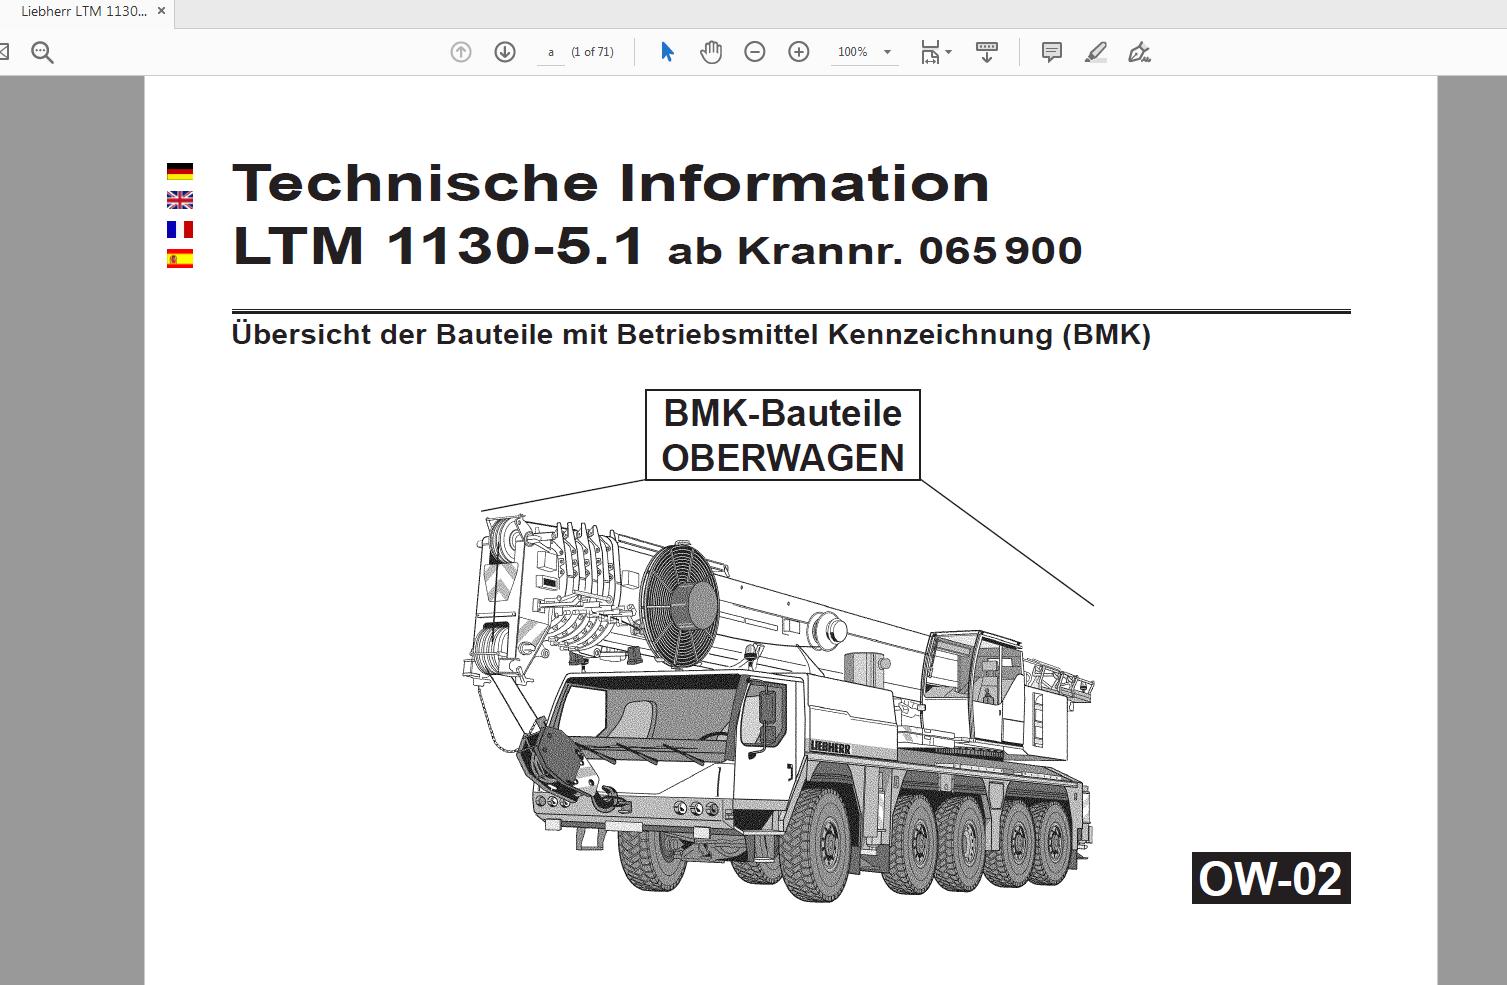Click the 'BMK-Bauteile OBERWAGEN' label box
This screenshot has width=1507, height=985.
coord(783,435)
